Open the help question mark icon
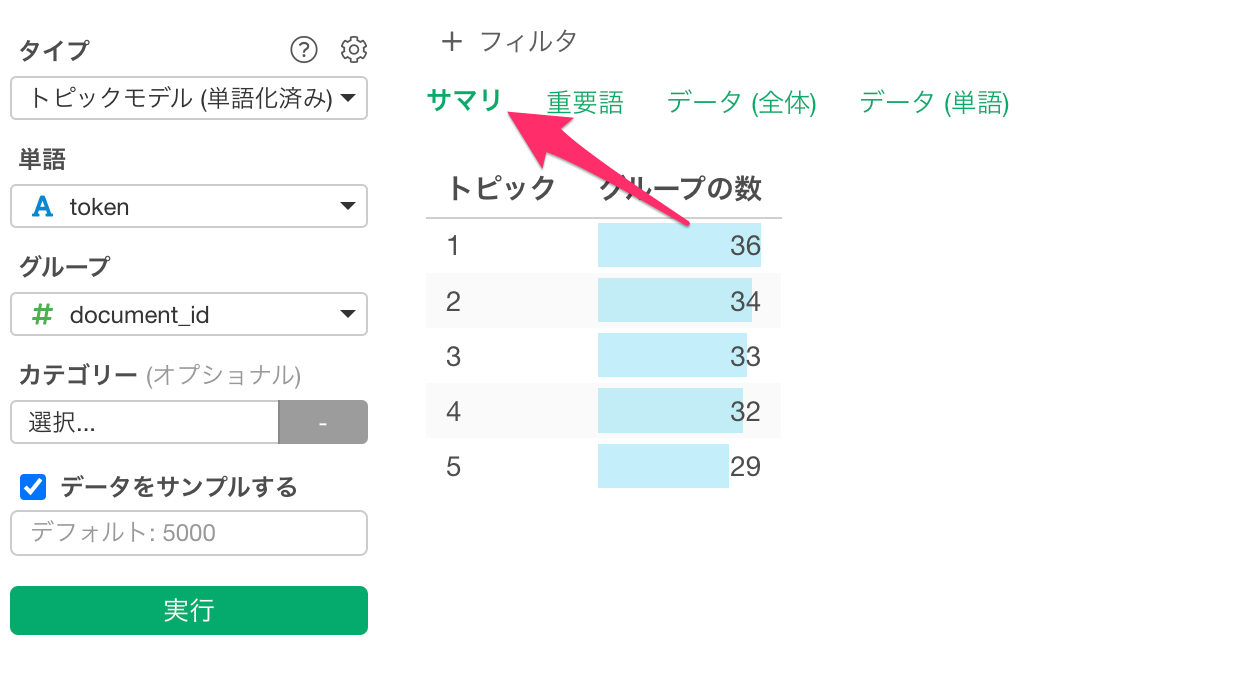Screen dimensions: 1240x674 click(304, 49)
